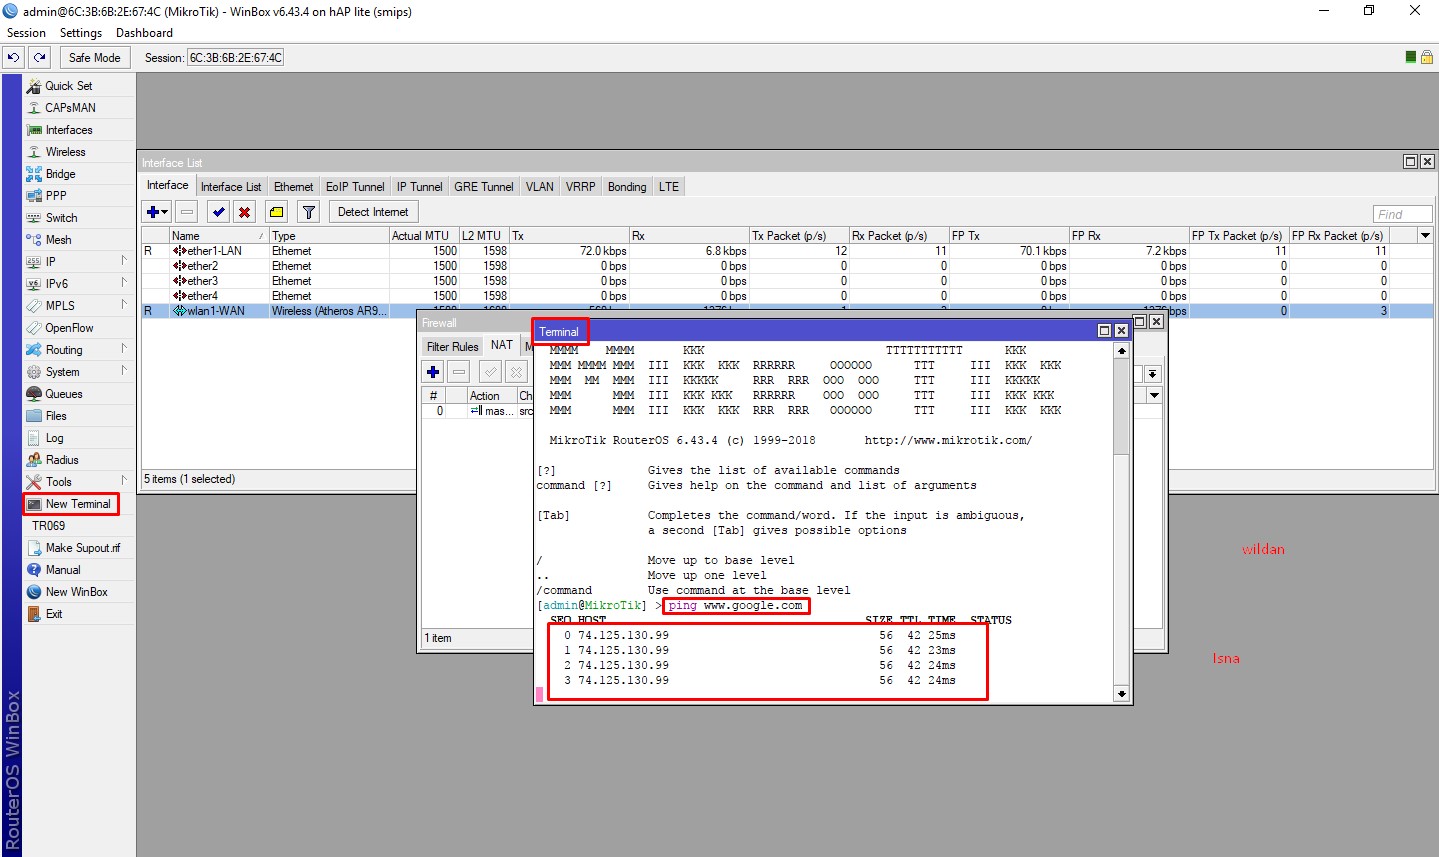Screen dimensions: 1439x857
Task: Sort the interface table by Type
Action: [x=329, y=236]
